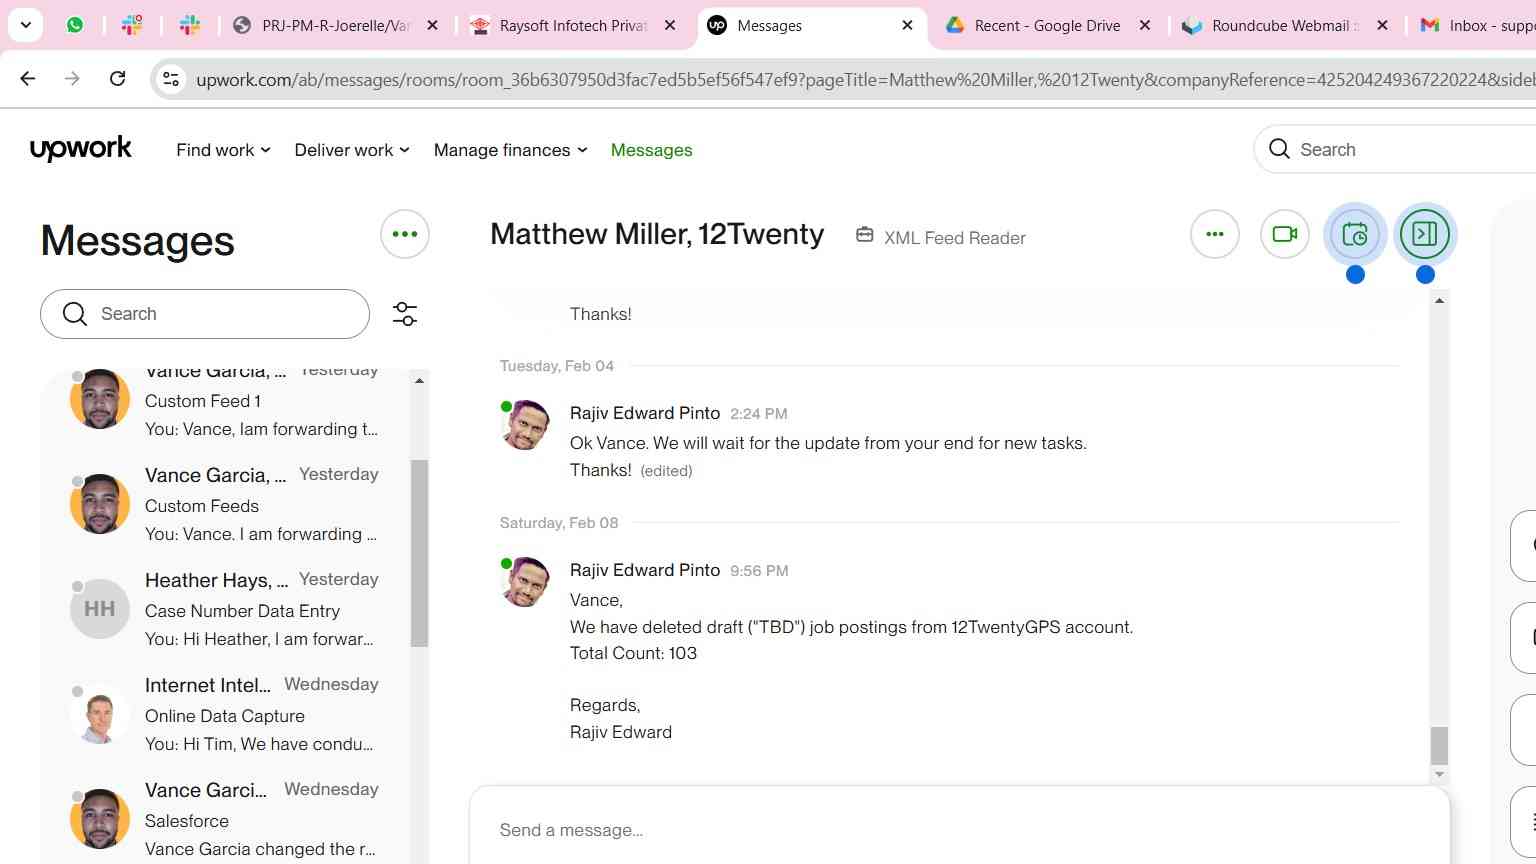Open the XML Feed Reader contract link
The width and height of the screenshot is (1536, 864).
coord(954,238)
